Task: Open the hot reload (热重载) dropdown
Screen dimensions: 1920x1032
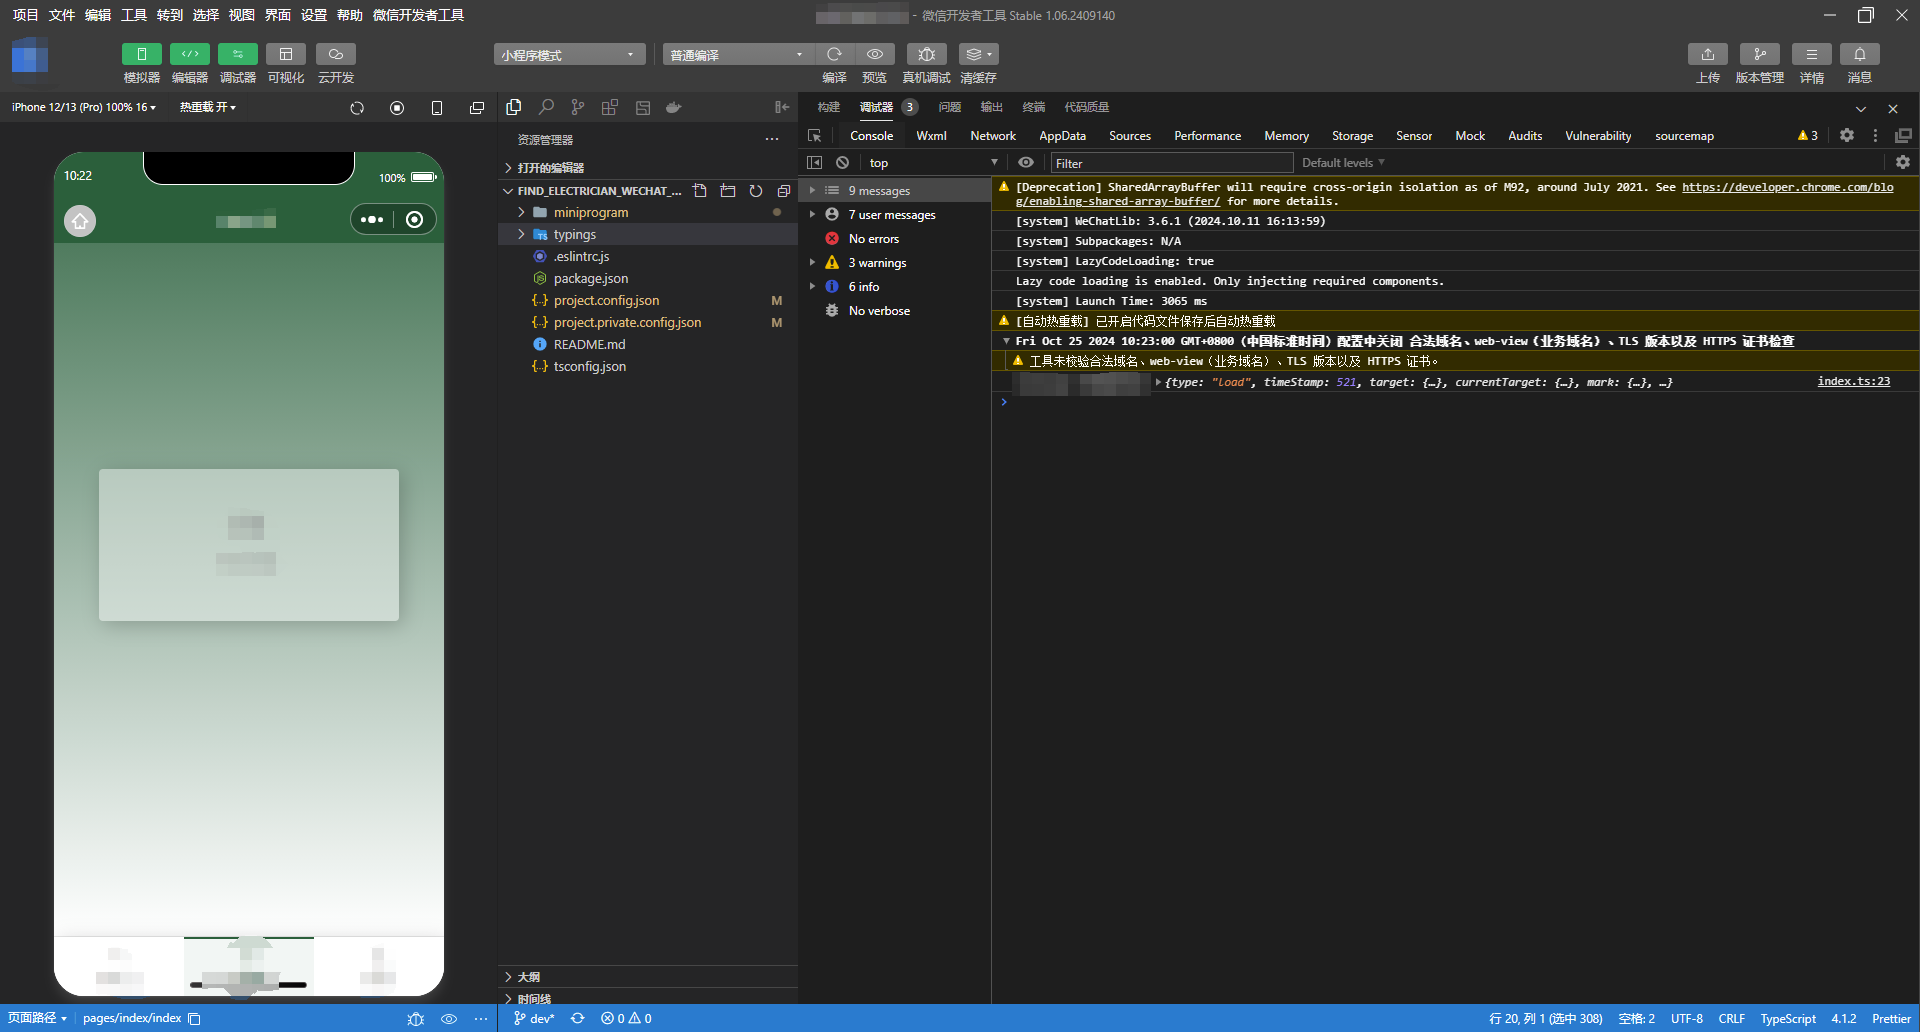Action: 208,107
